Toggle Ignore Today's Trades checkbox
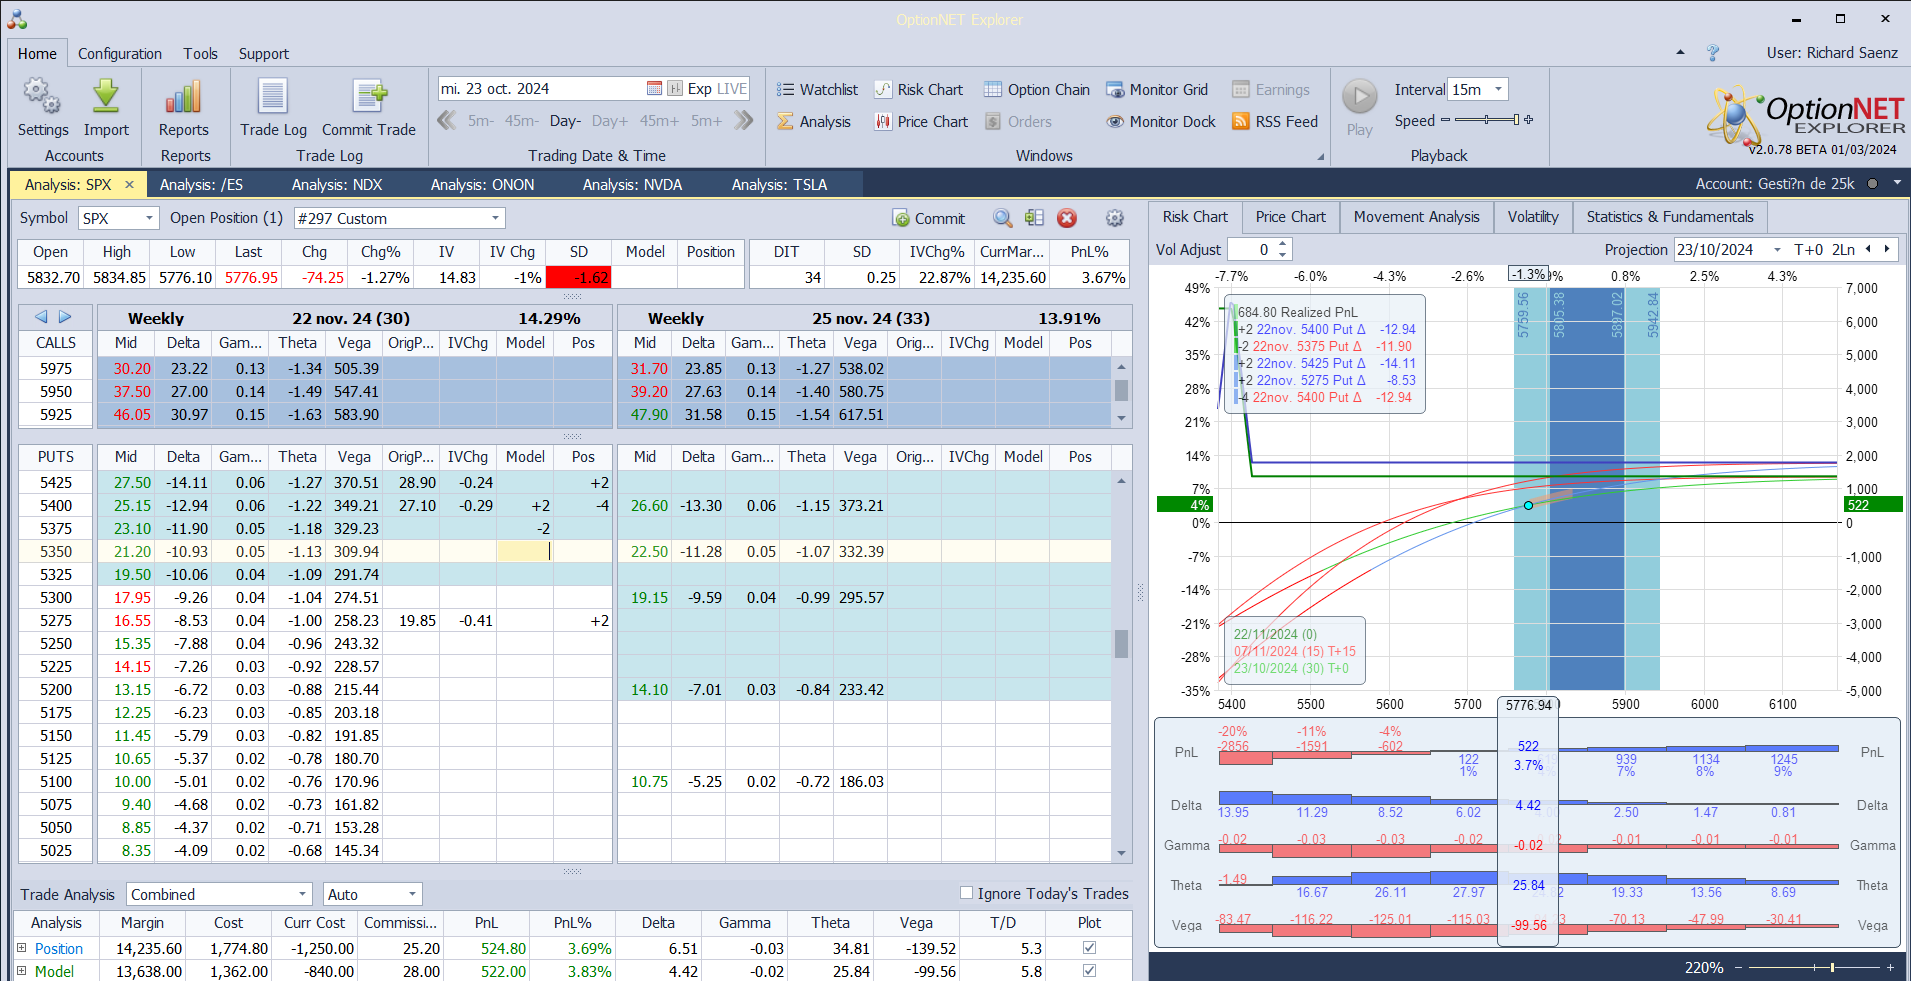 coord(966,893)
